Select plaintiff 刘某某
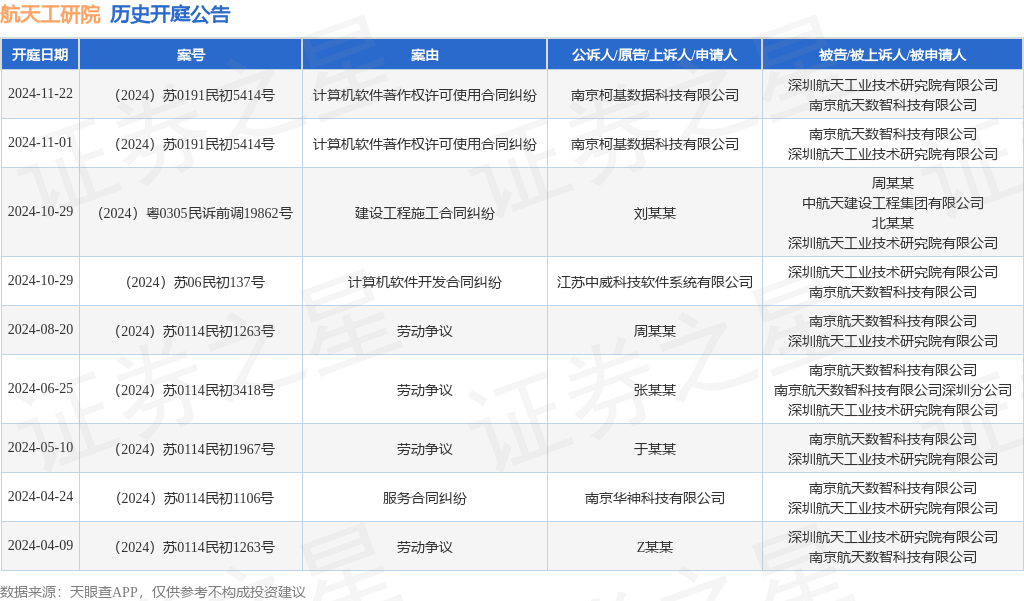Image resolution: width=1024 pixels, height=601 pixels. click(654, 214)
